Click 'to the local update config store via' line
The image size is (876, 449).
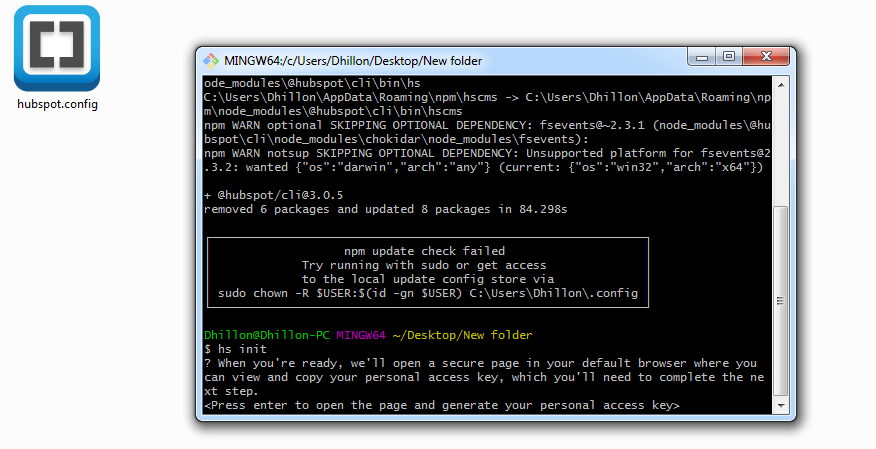click(x=428, y=279)
